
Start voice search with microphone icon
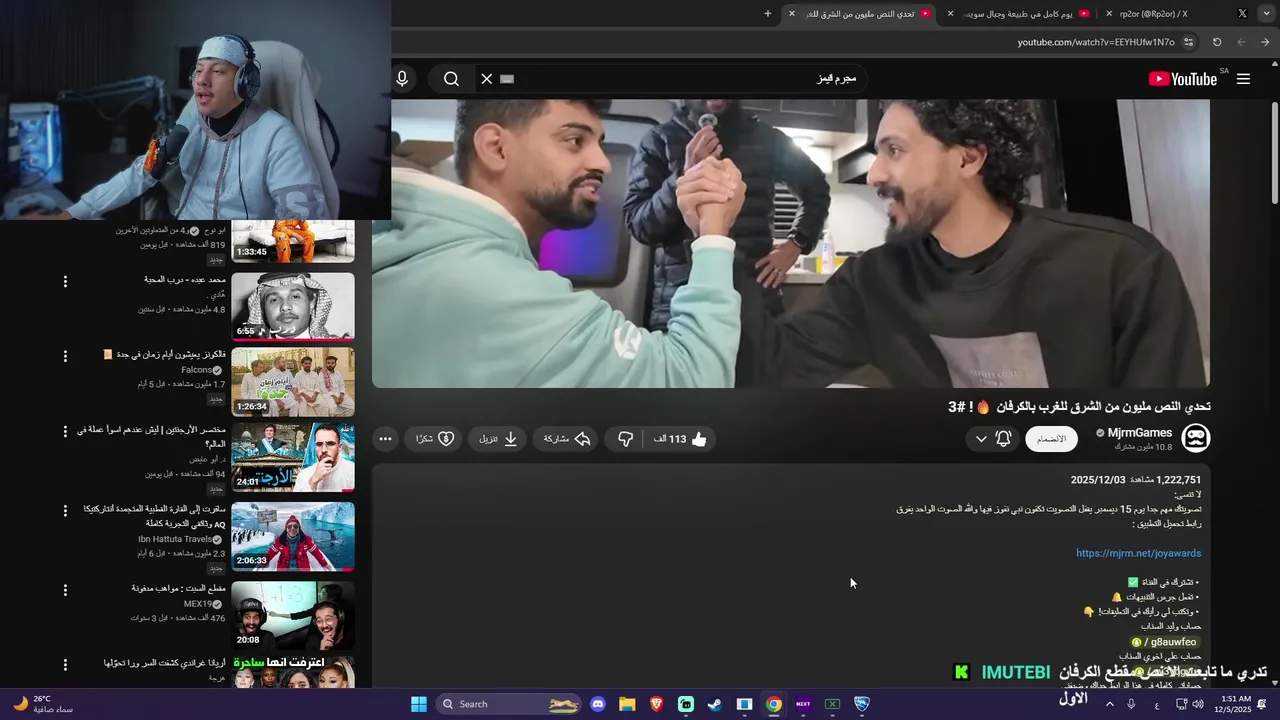(x=402, y=79)
